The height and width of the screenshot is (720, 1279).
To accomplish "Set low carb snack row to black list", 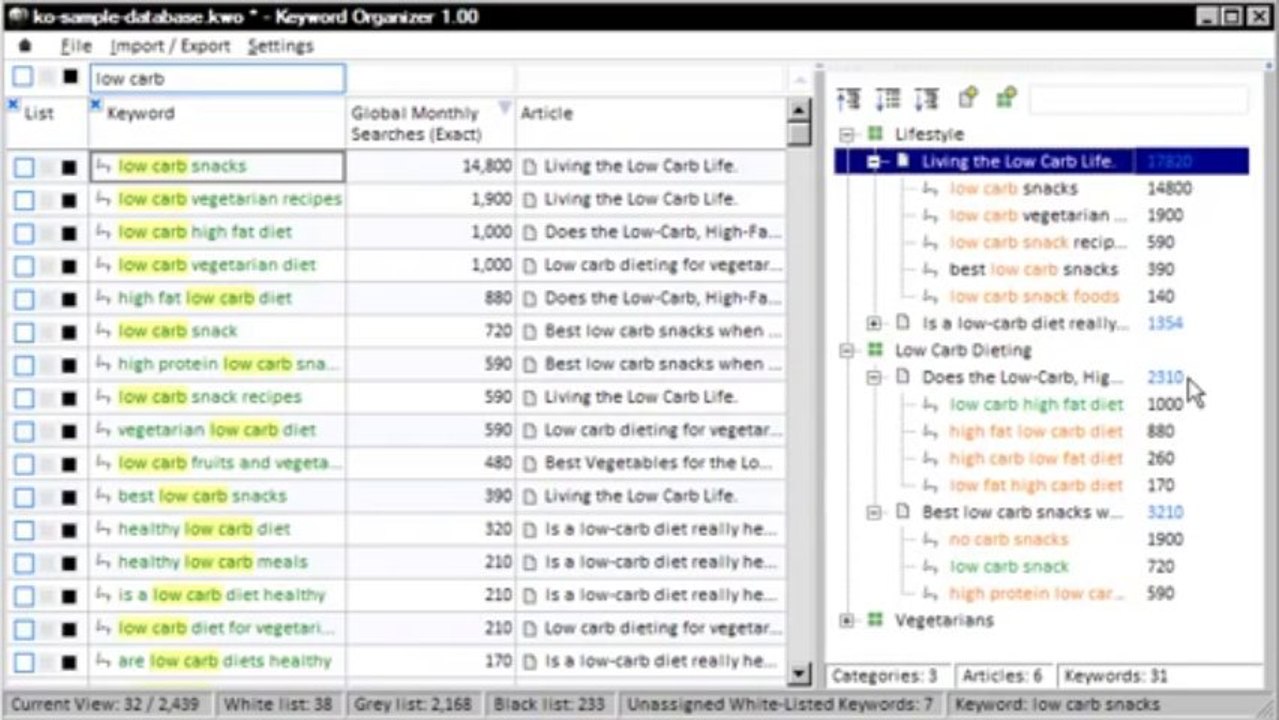I will pyautogui.click(x=69, y=332).
